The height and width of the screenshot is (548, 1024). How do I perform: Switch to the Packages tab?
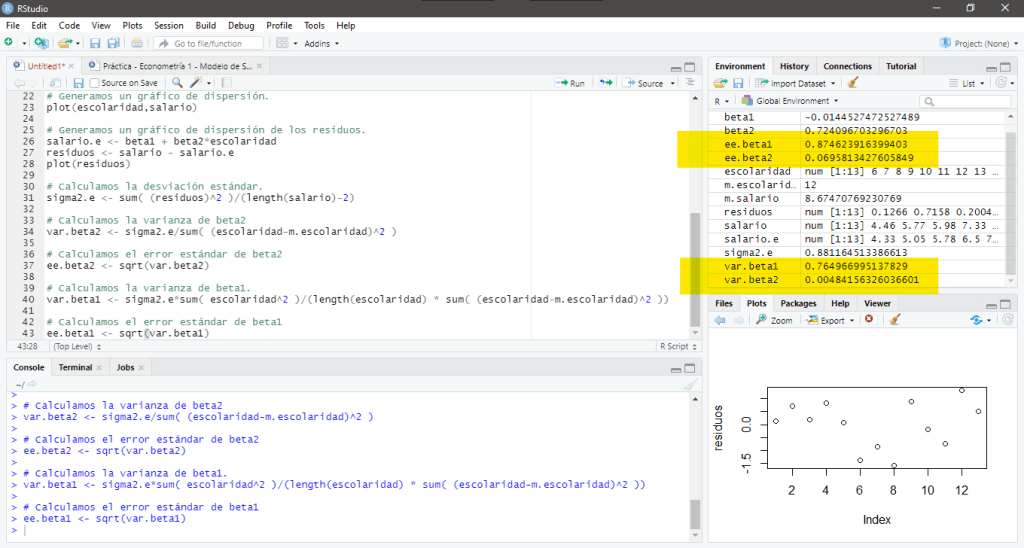798,303
